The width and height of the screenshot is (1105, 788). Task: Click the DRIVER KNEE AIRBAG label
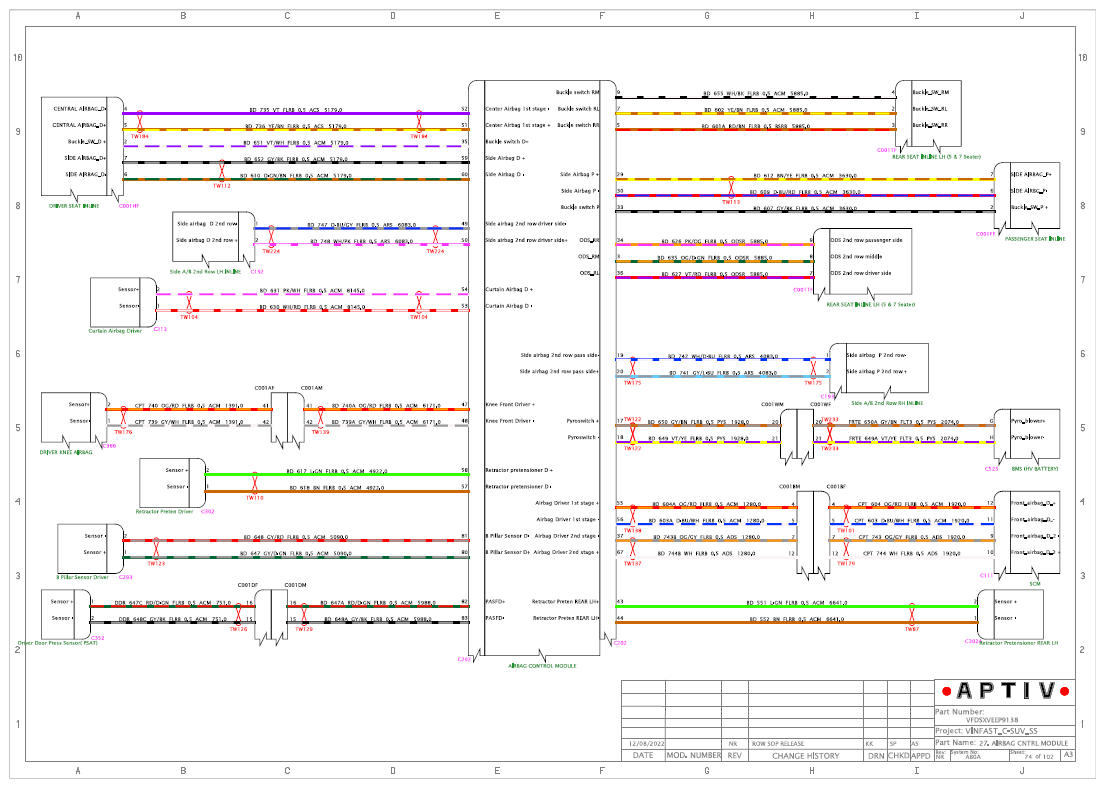coord(66,452)
